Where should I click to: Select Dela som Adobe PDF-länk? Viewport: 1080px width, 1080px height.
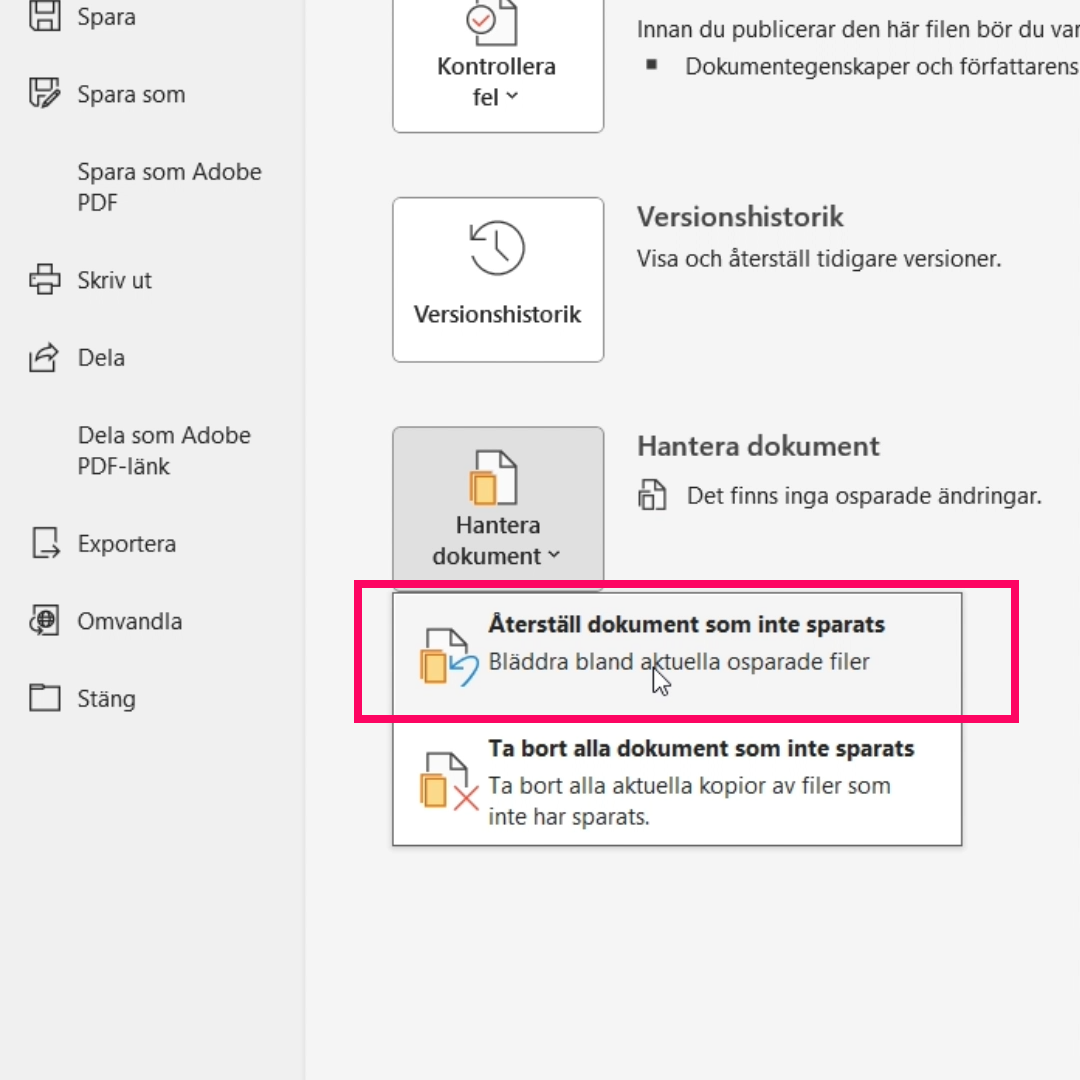164,450
